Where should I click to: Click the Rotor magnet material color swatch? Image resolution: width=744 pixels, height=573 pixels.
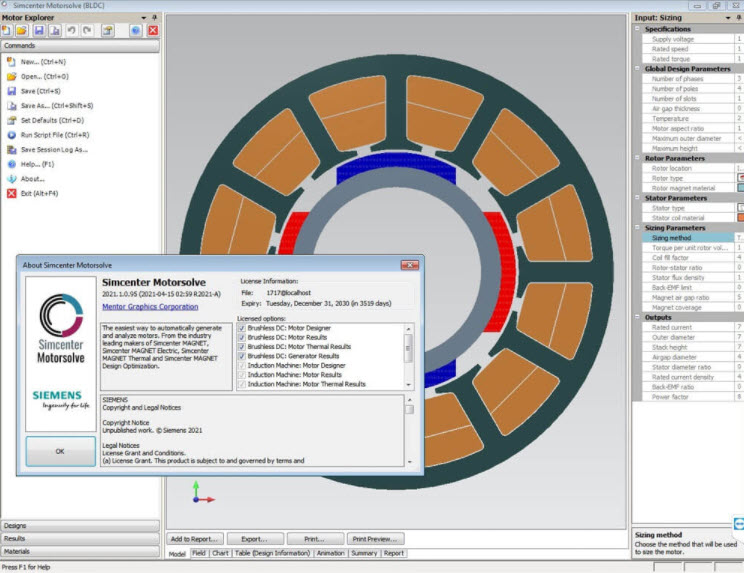click(x=740, y=188)
